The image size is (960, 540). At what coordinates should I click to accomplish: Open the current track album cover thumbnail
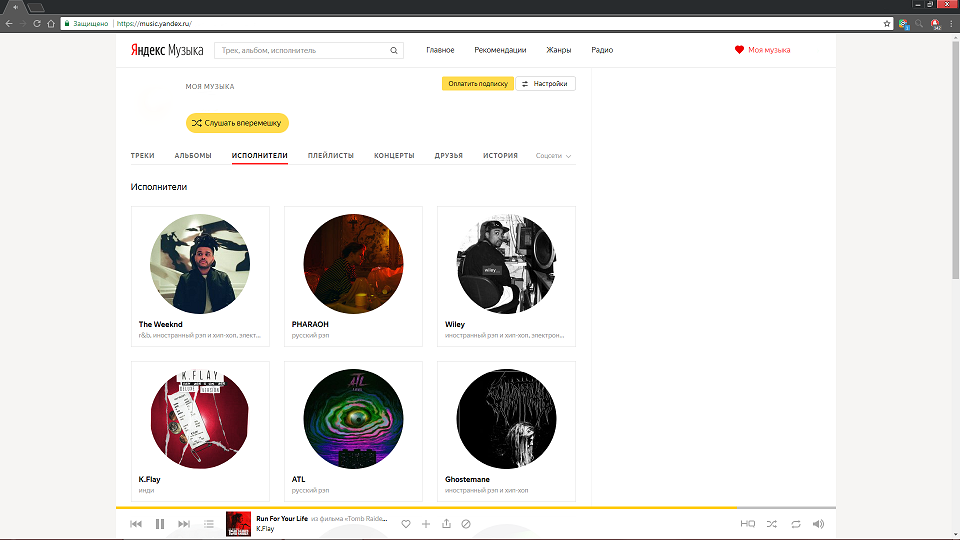[x=238, y=524]
